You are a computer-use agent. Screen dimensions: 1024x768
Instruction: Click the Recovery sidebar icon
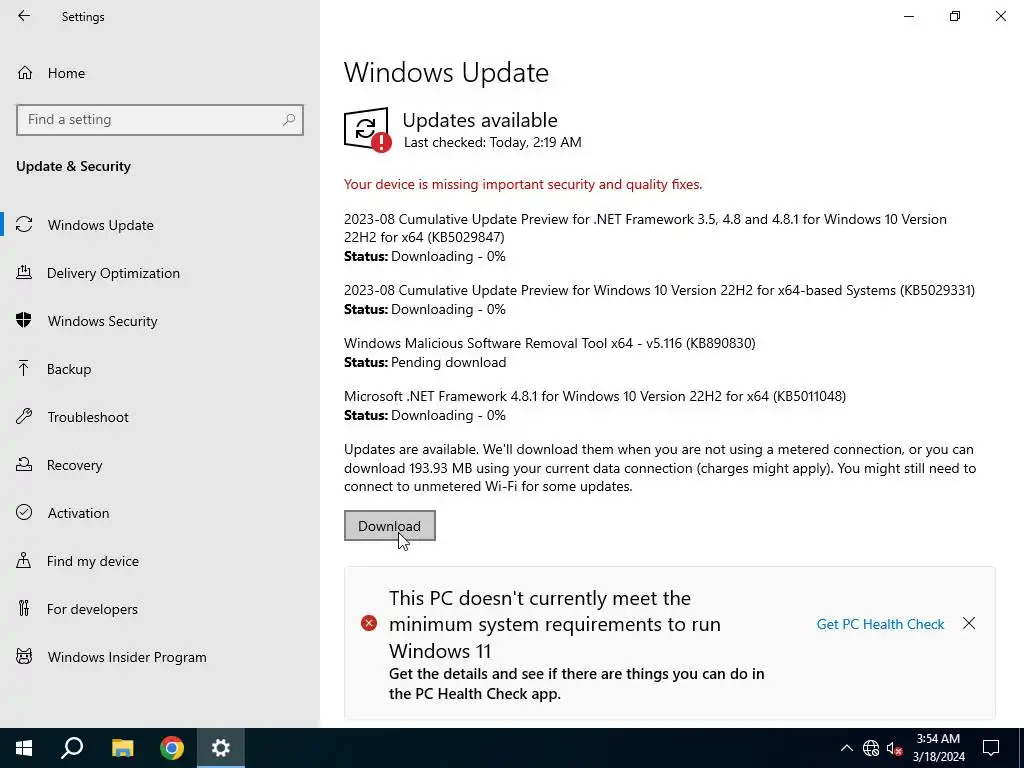point(24,465)
